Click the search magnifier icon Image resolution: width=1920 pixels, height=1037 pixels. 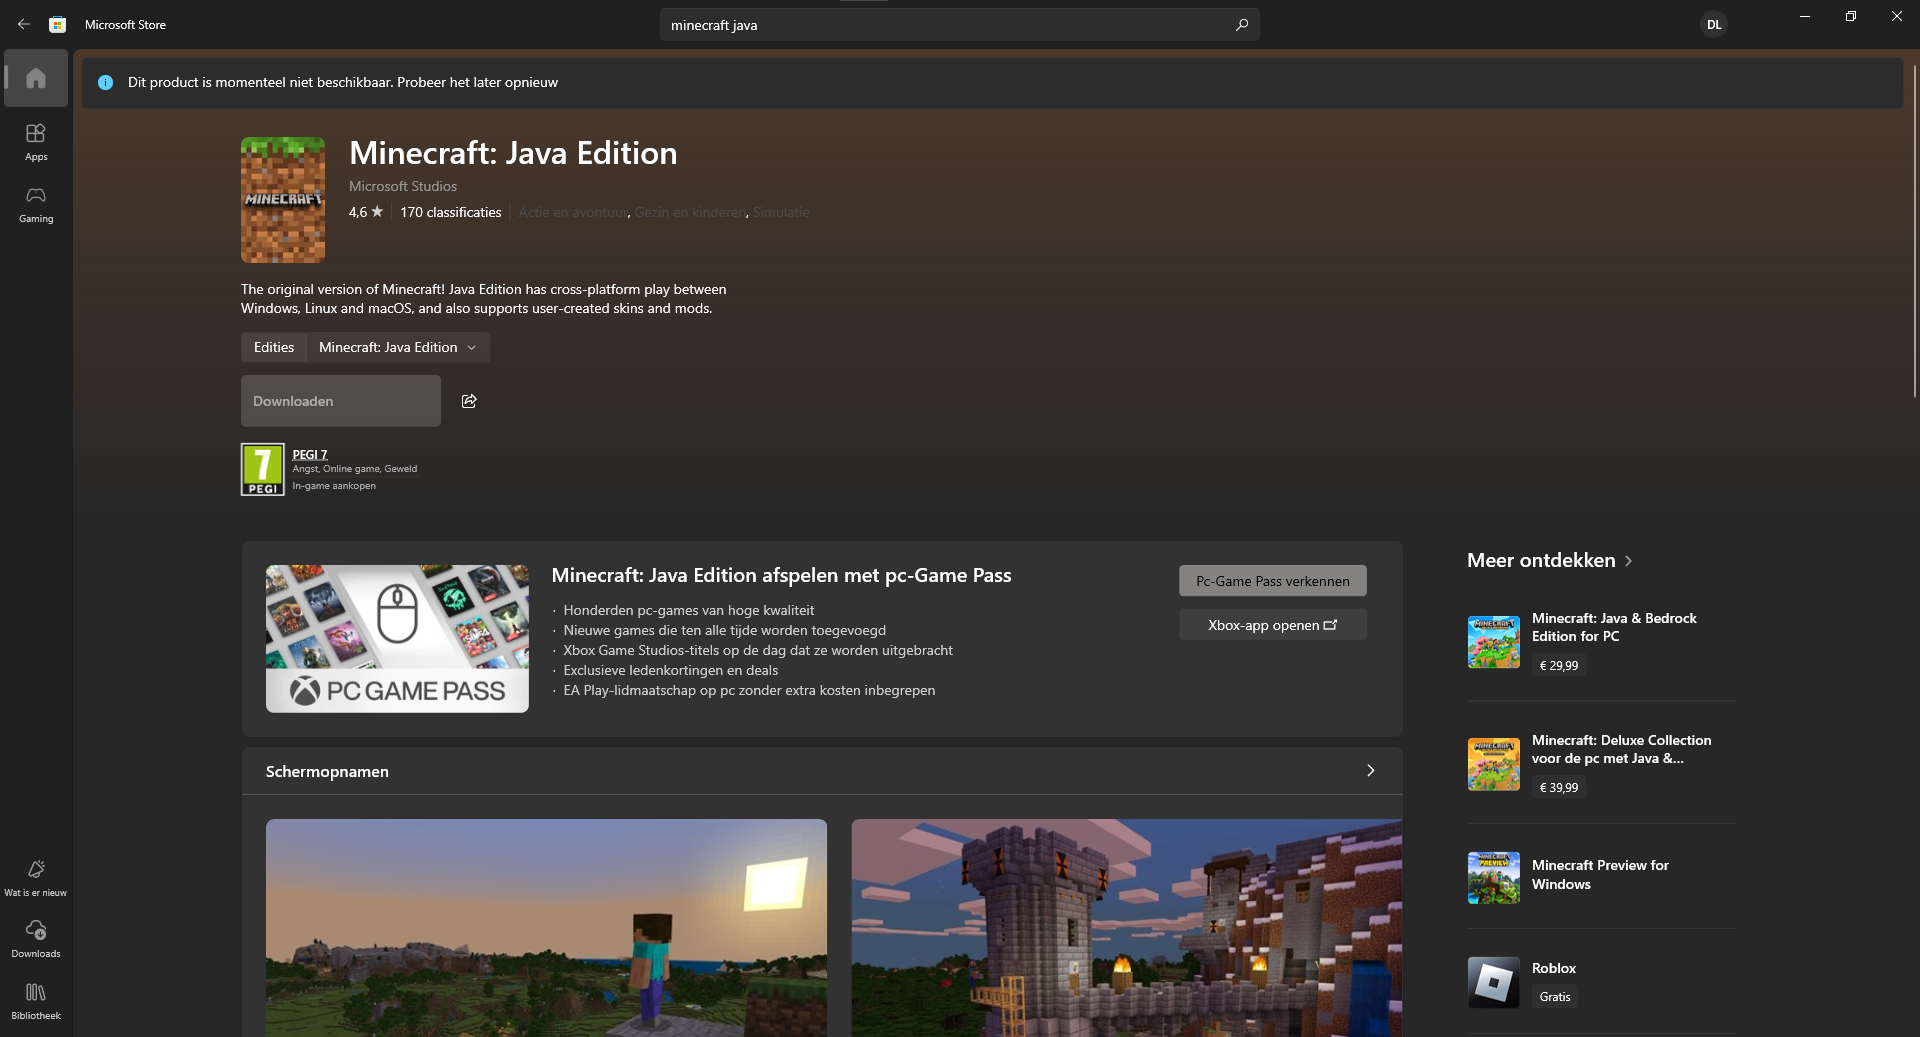1242,25
